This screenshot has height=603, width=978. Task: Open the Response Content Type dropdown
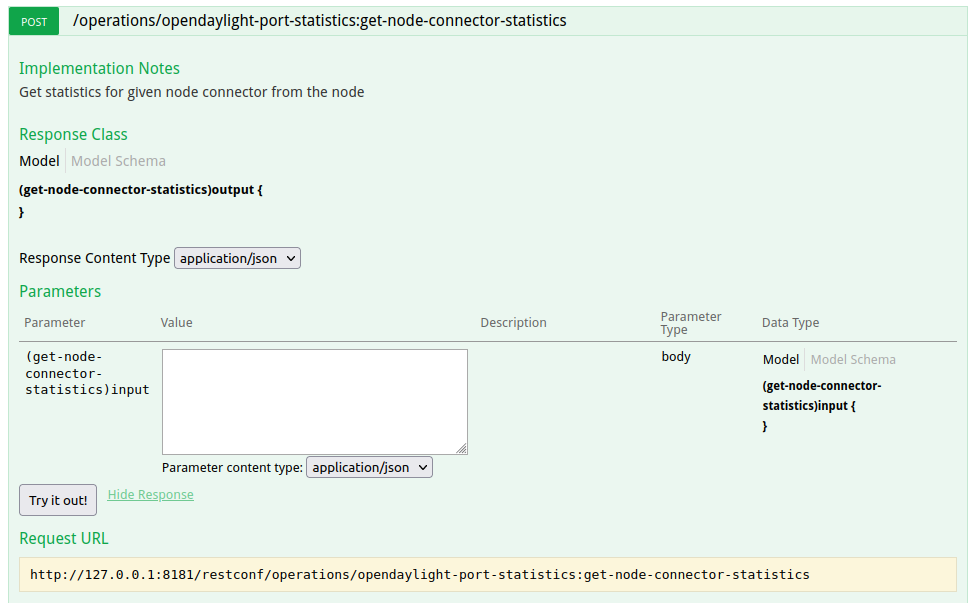click(237, 258)
